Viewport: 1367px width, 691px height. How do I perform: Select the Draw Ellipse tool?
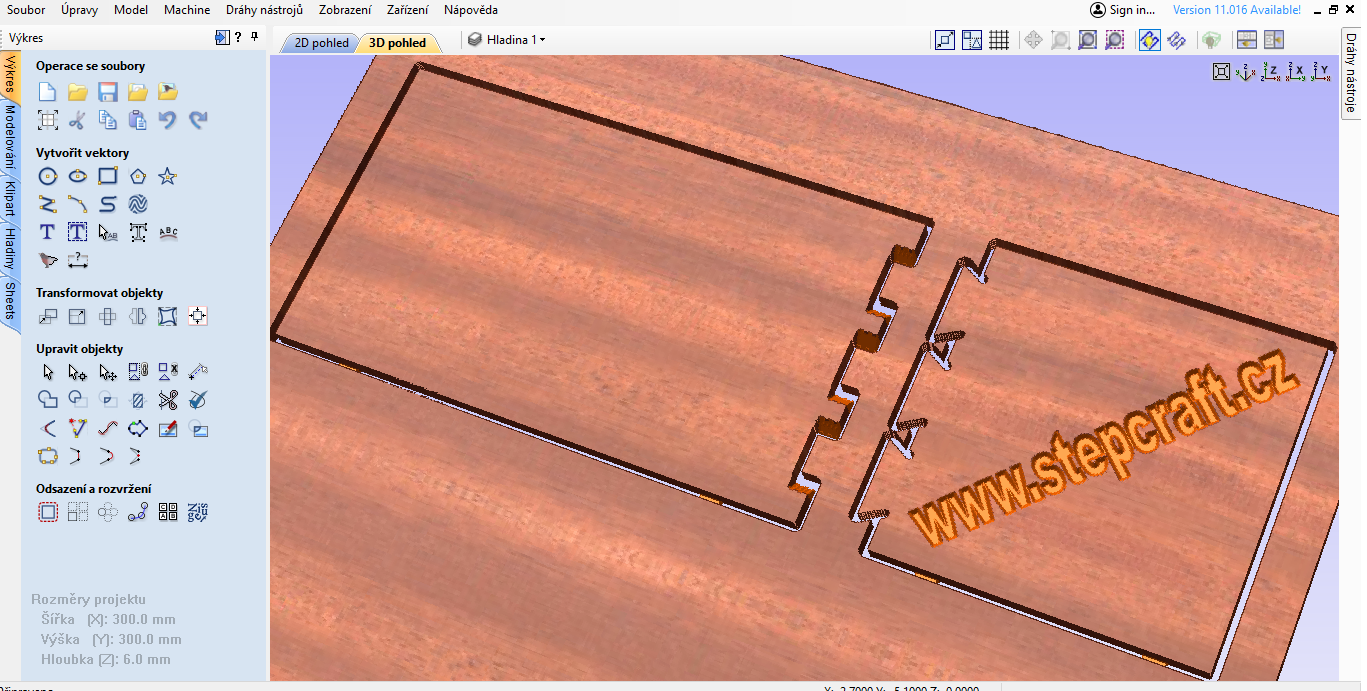[77, 177]
